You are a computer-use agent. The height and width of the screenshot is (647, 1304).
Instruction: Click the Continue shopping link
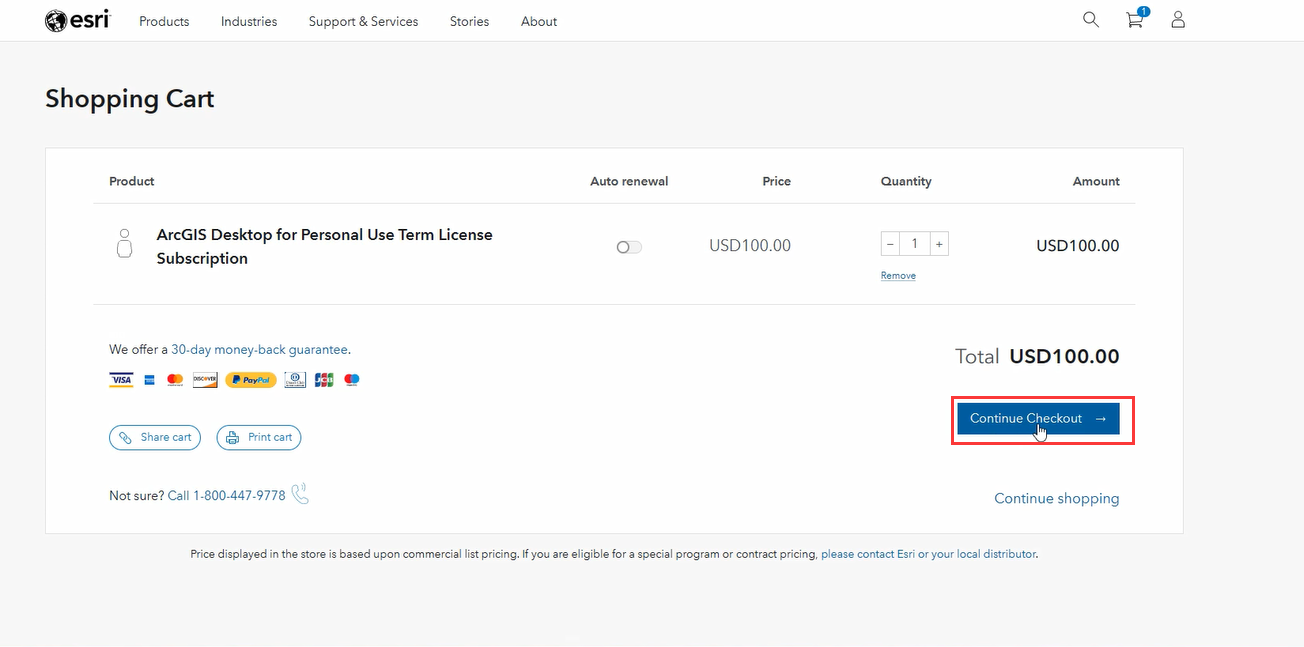[x=1057, y=498]
